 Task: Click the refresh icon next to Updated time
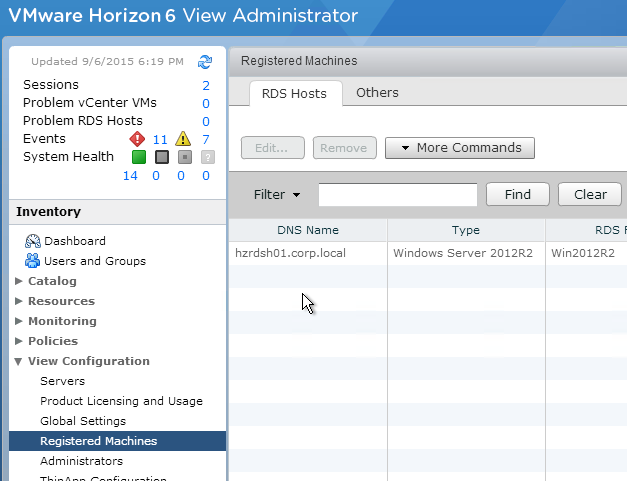point(205,62)
